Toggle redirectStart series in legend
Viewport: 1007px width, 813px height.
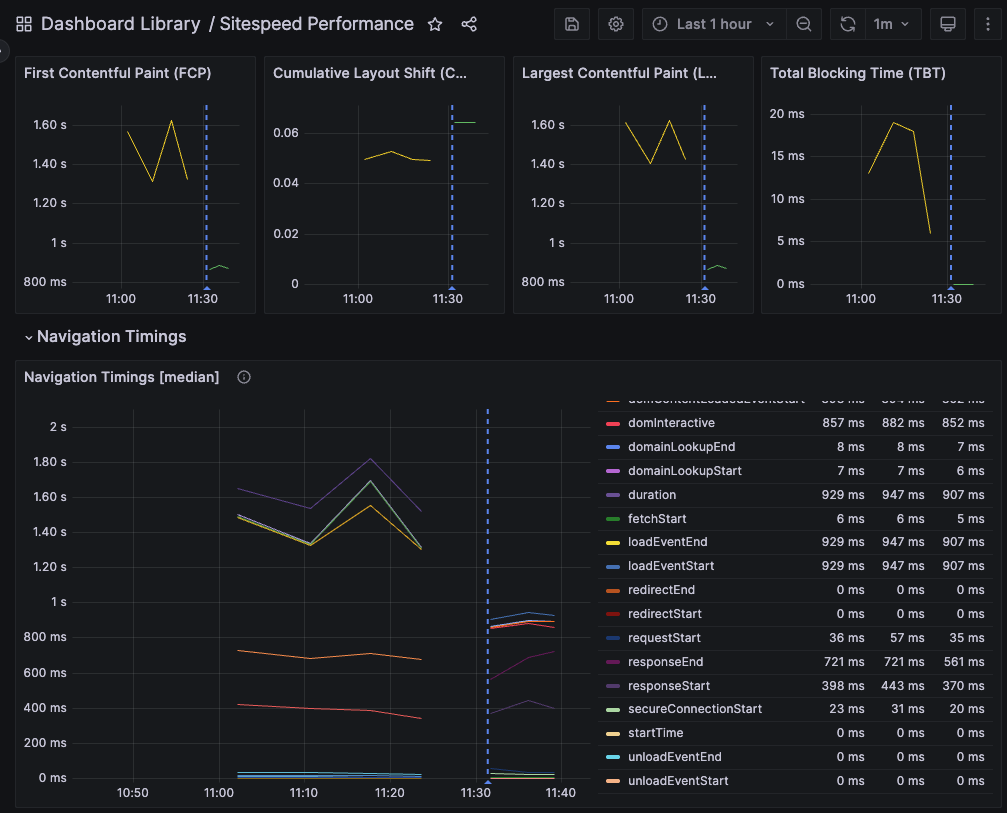[x=664, y=614]
